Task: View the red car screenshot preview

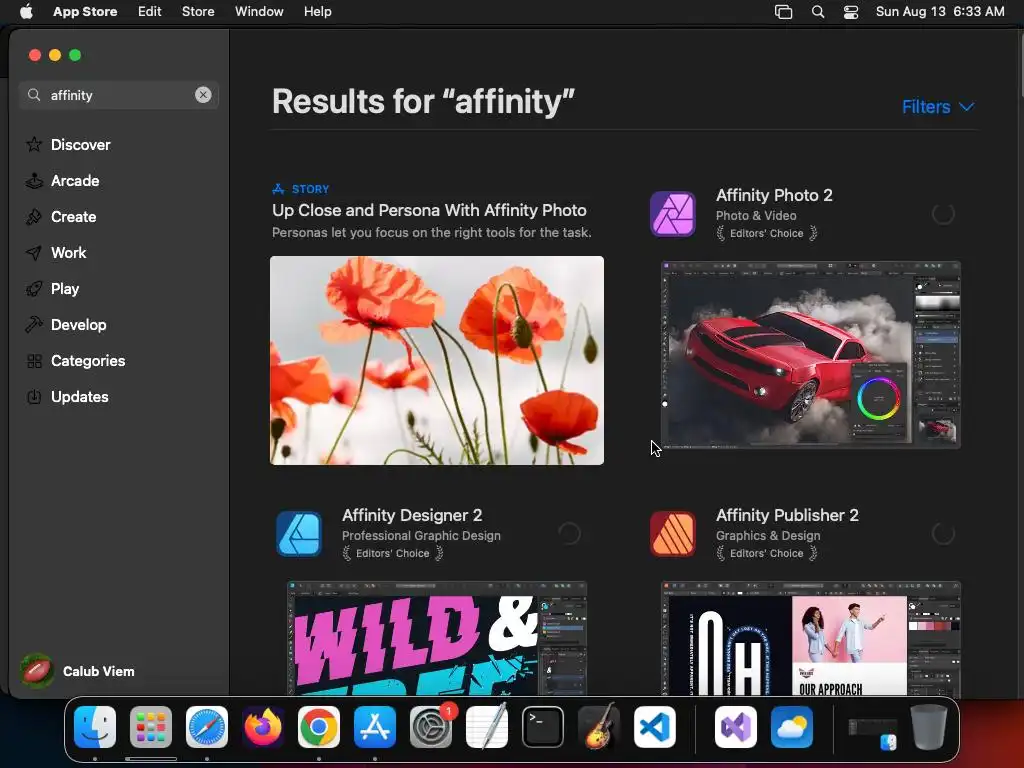Action: (x=810, y=355)
